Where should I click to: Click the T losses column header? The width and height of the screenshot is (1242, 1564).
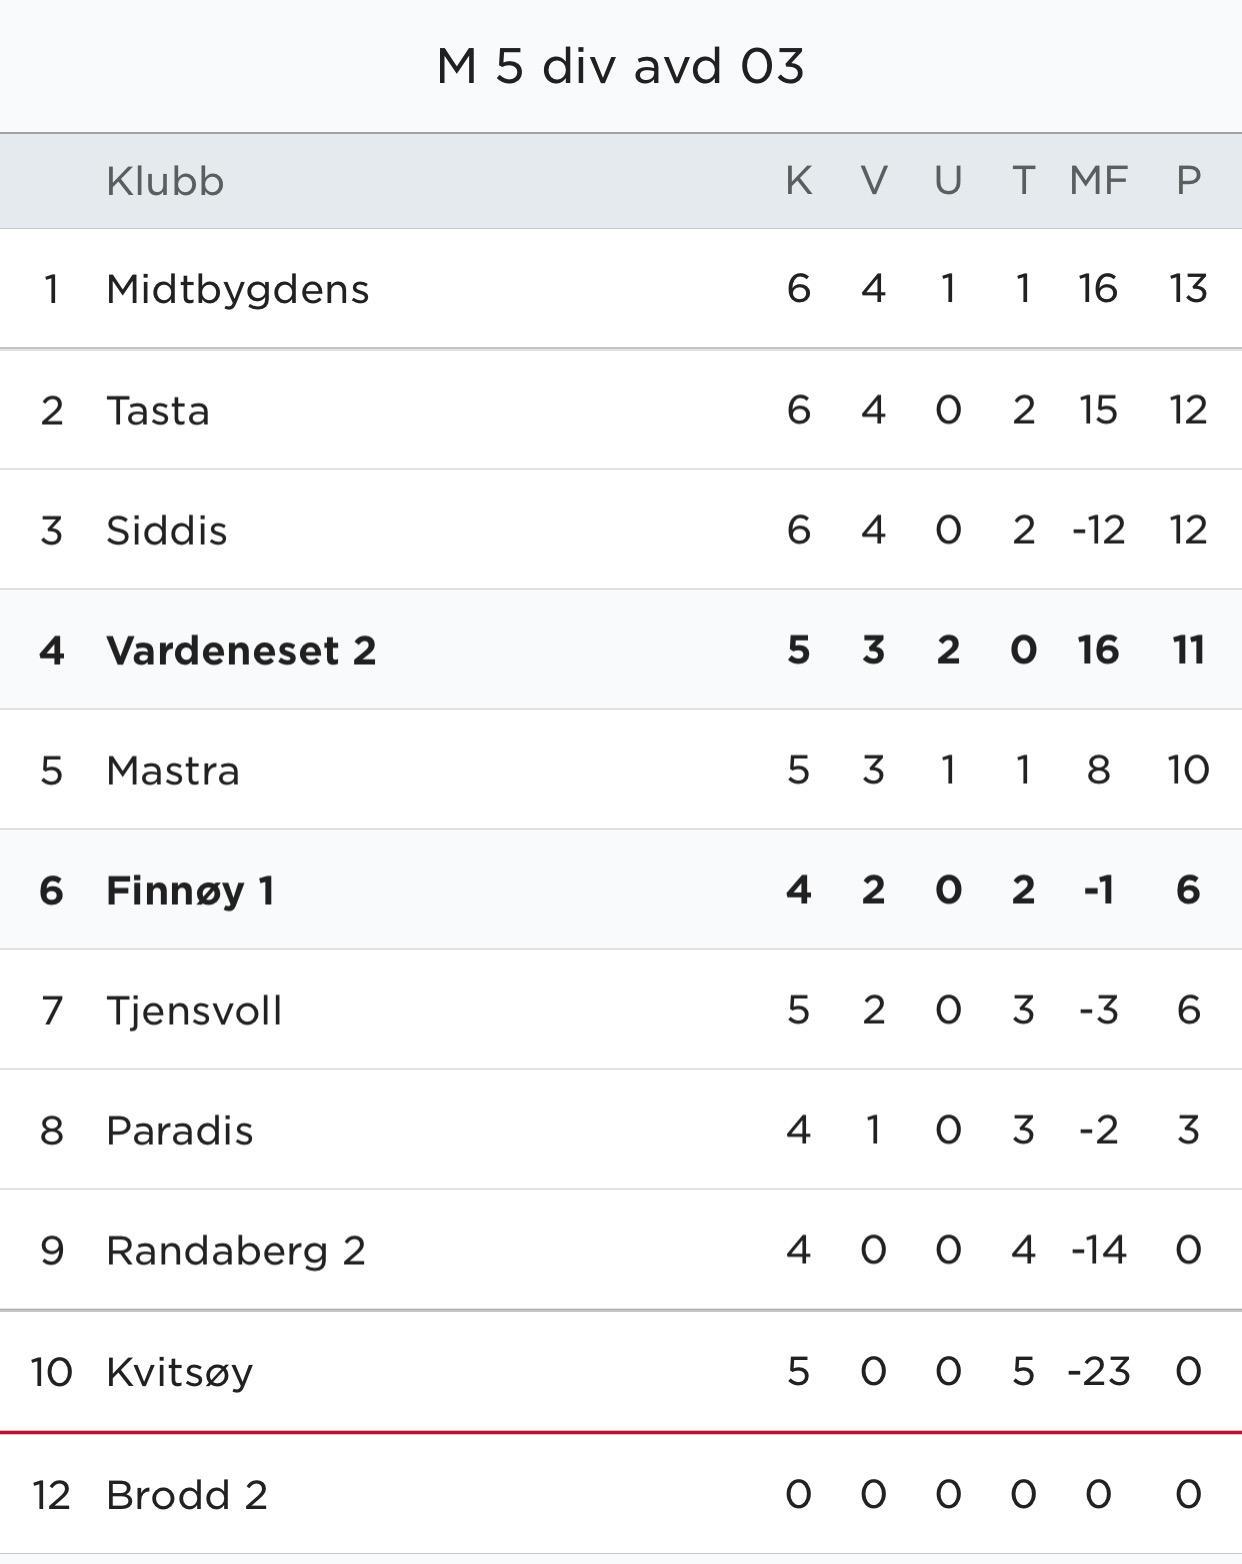[1023, 181]
